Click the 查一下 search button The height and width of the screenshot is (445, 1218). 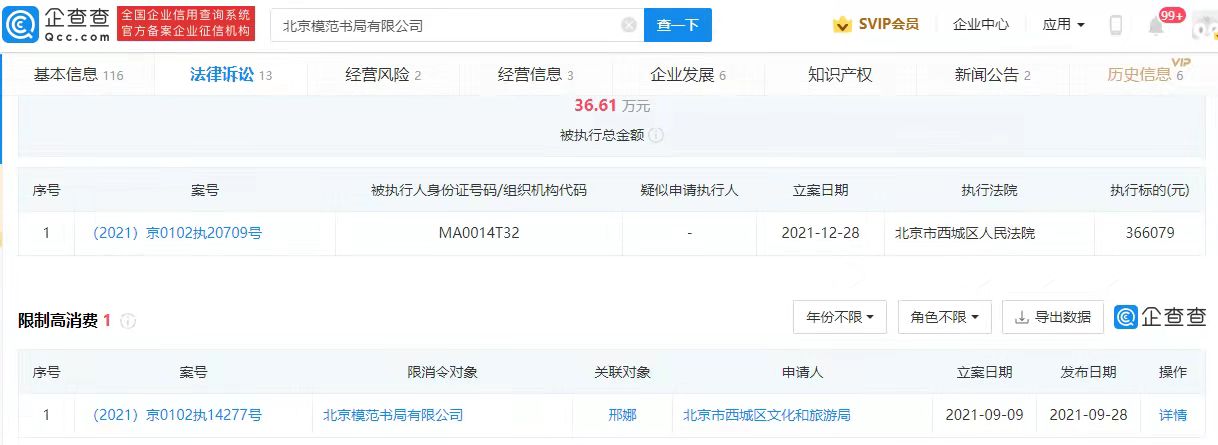pos(677,25)
